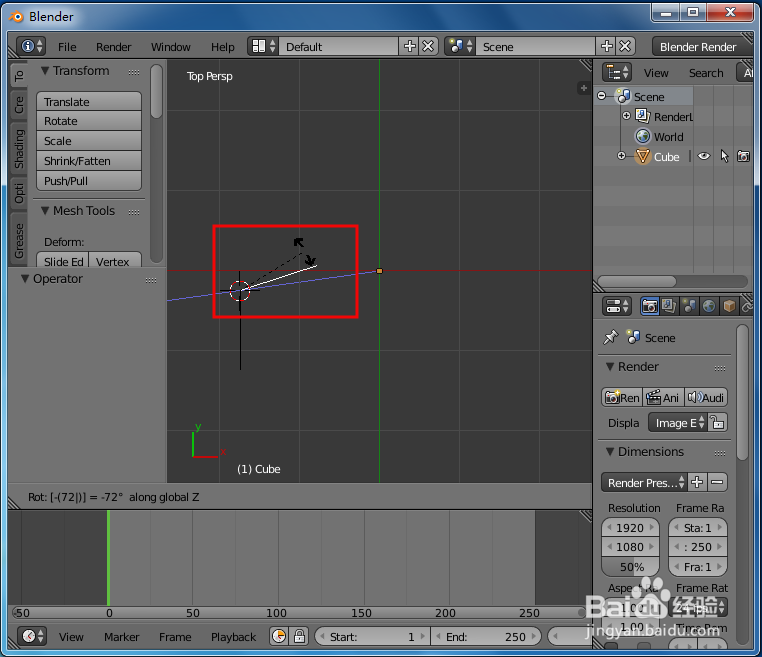Open the timeline Playback menu
The height and width of the screenshot is (657, 762).
(233, 637)
